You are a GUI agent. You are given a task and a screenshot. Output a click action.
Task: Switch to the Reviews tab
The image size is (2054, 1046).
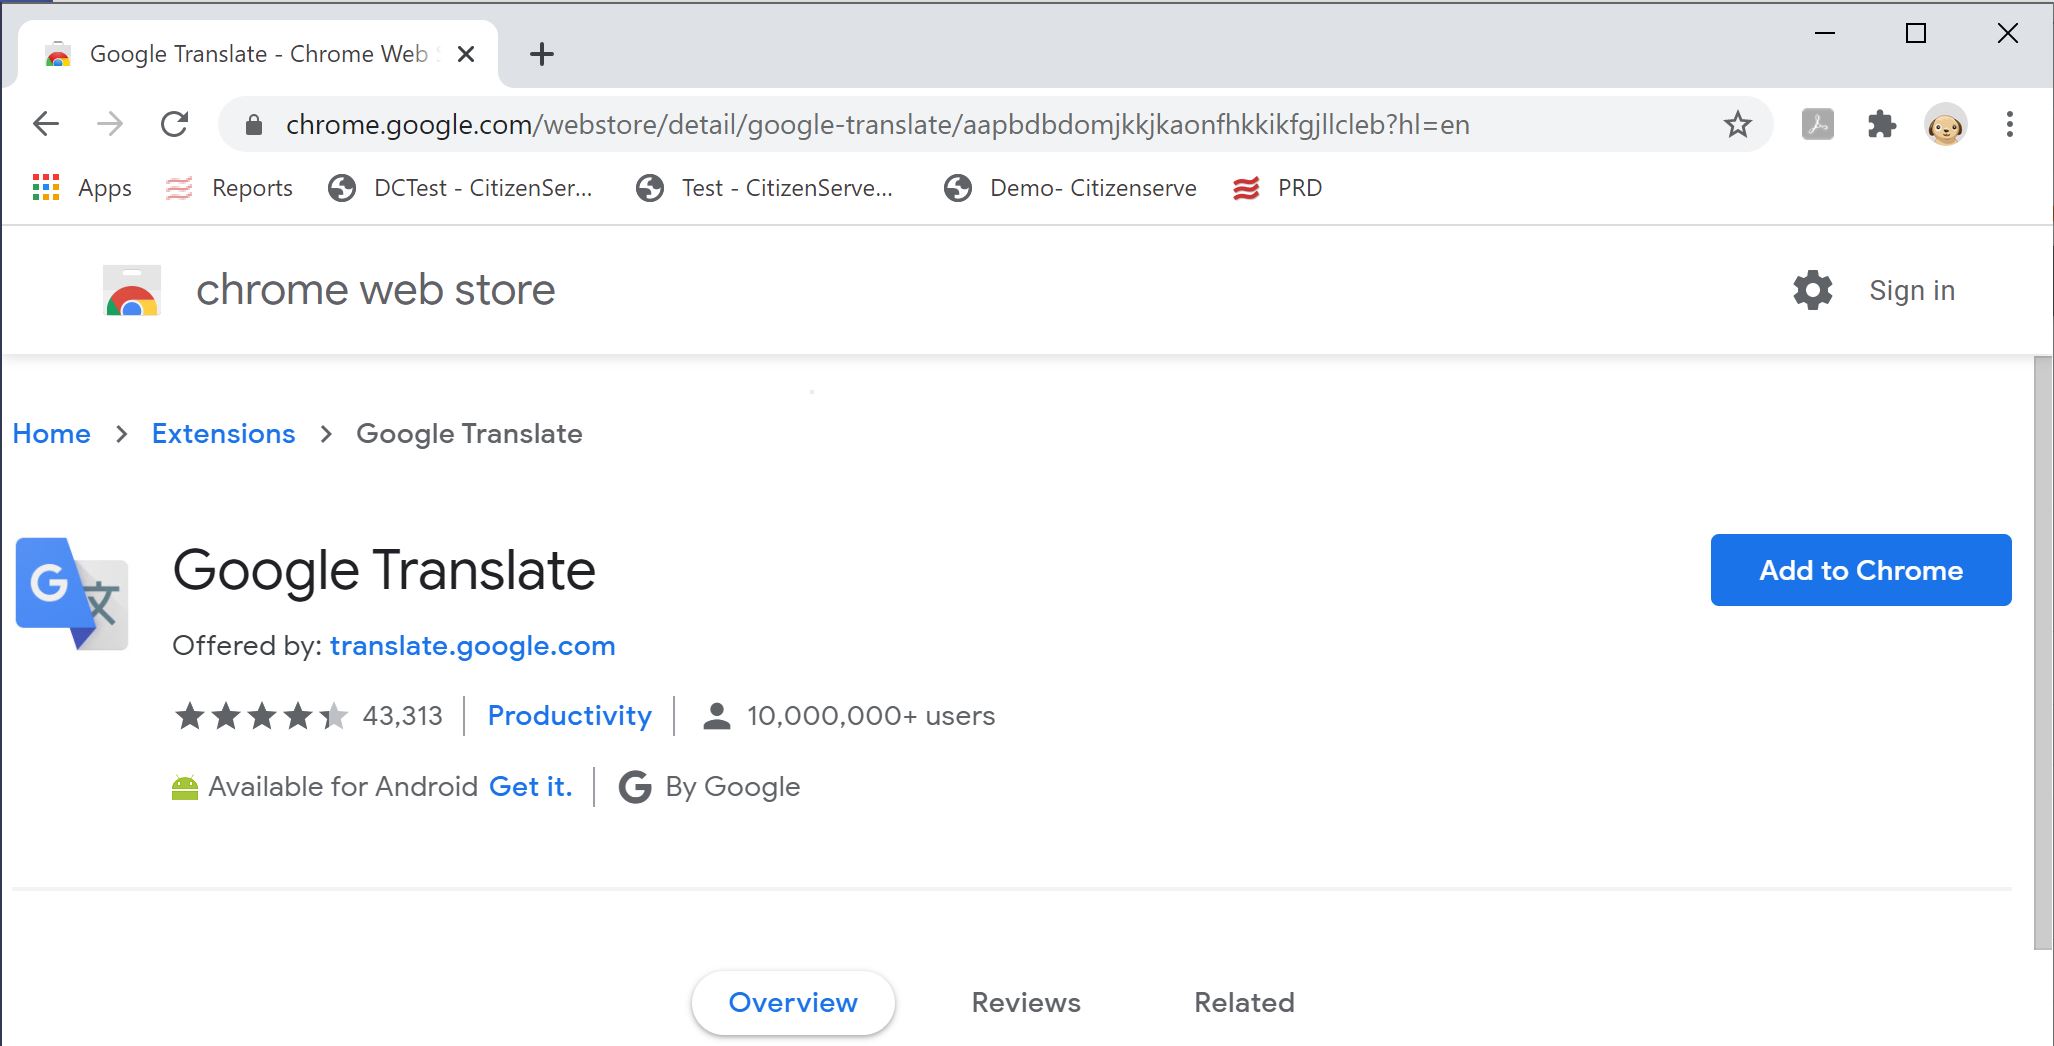[1025, 1002]
